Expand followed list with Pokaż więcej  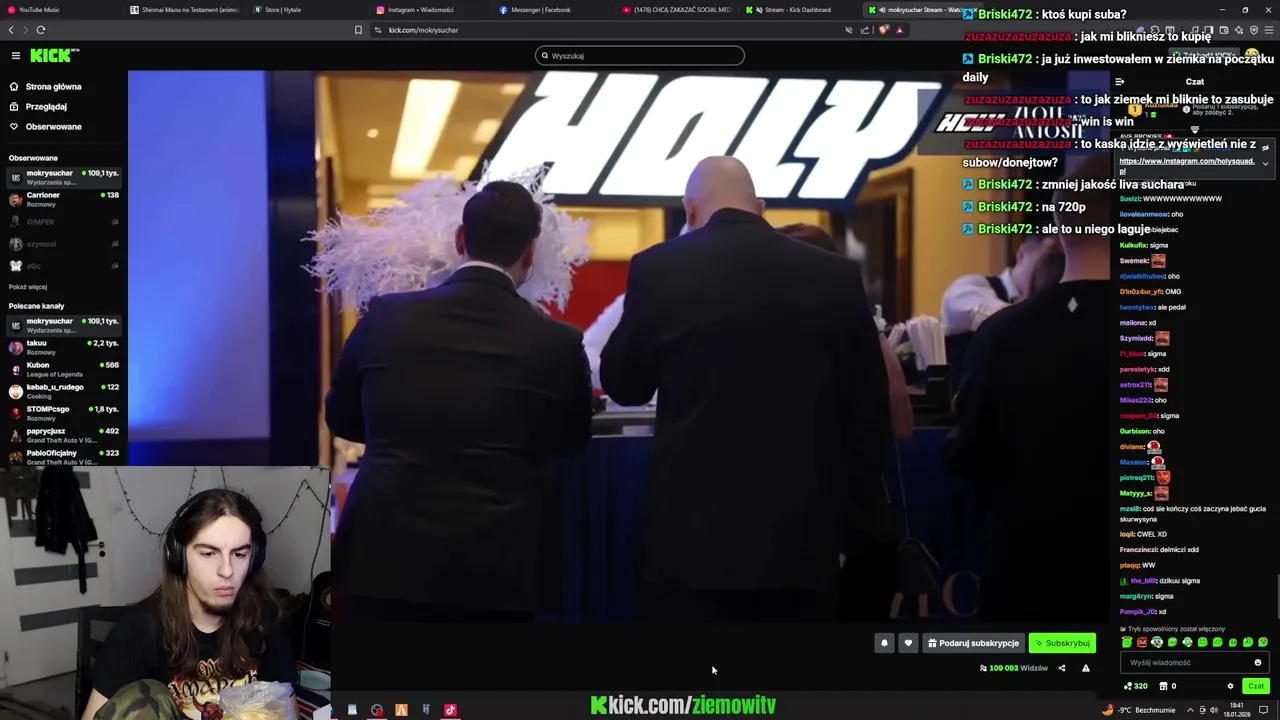pyautogui.click(x=28, y=287)
